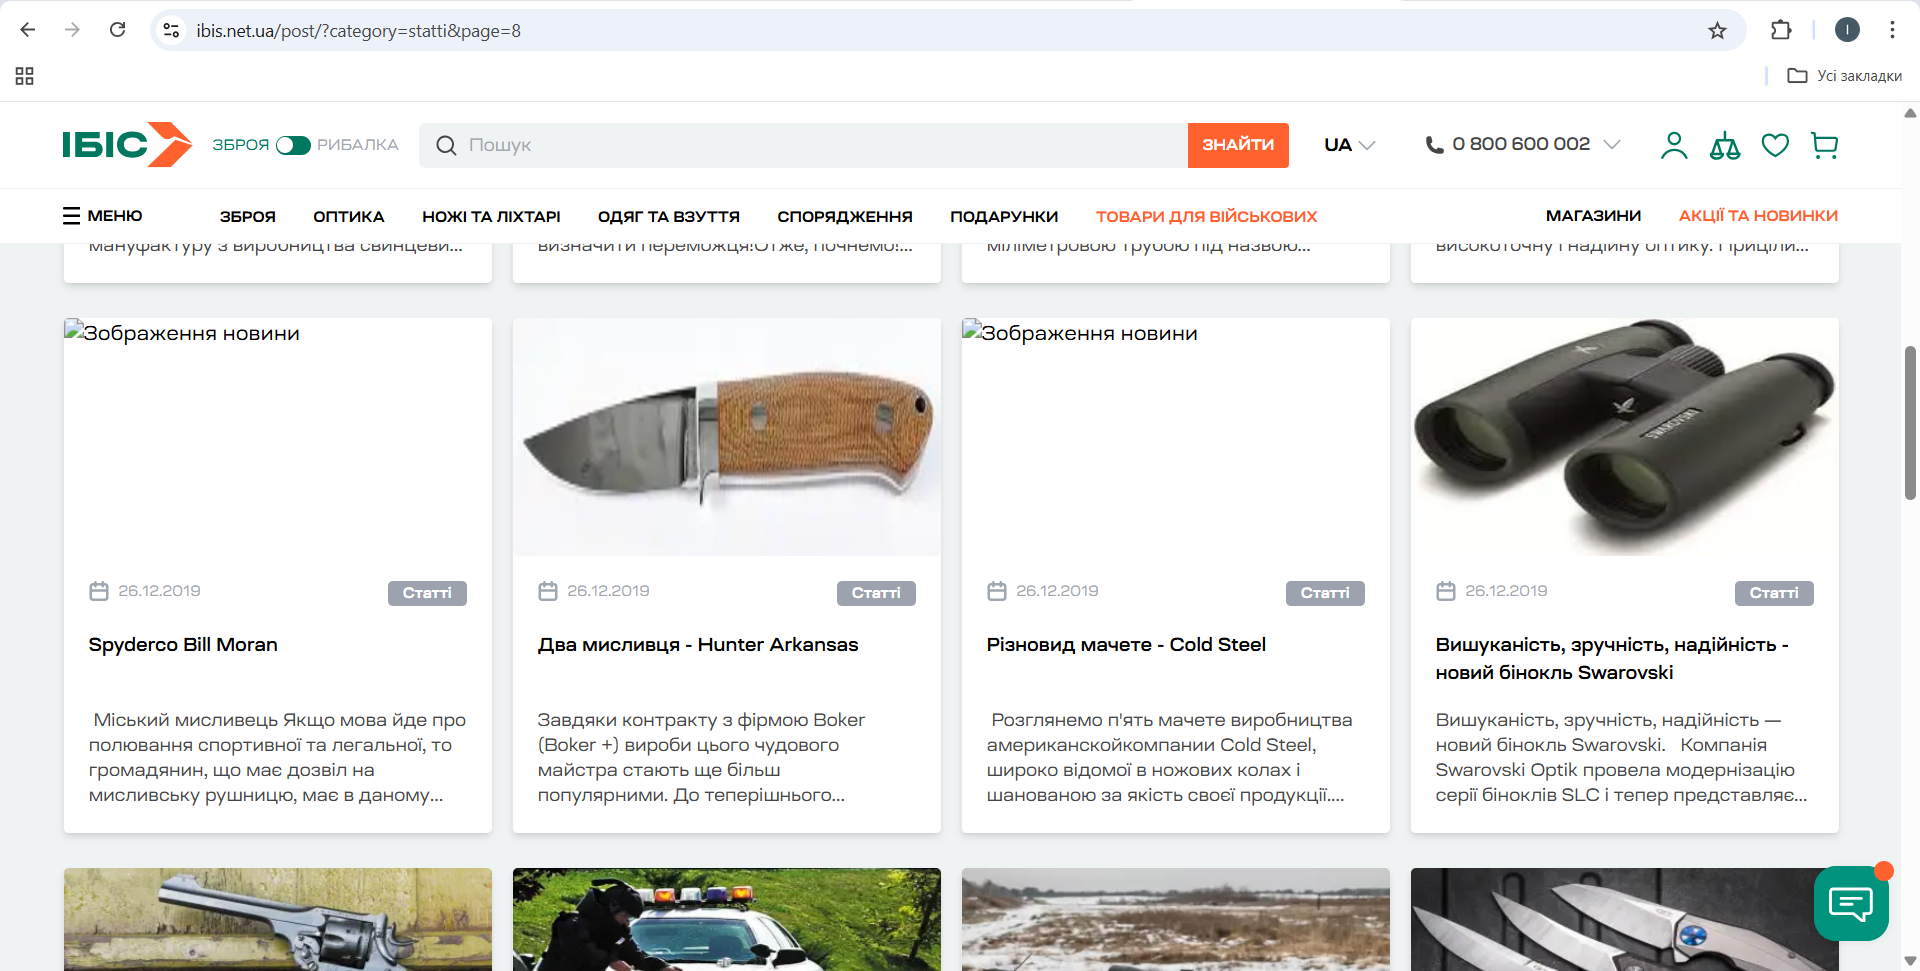The image size is (1920, 971).
Task: Open the ЗБРОЯ navigation category
Action: (248, 216)
